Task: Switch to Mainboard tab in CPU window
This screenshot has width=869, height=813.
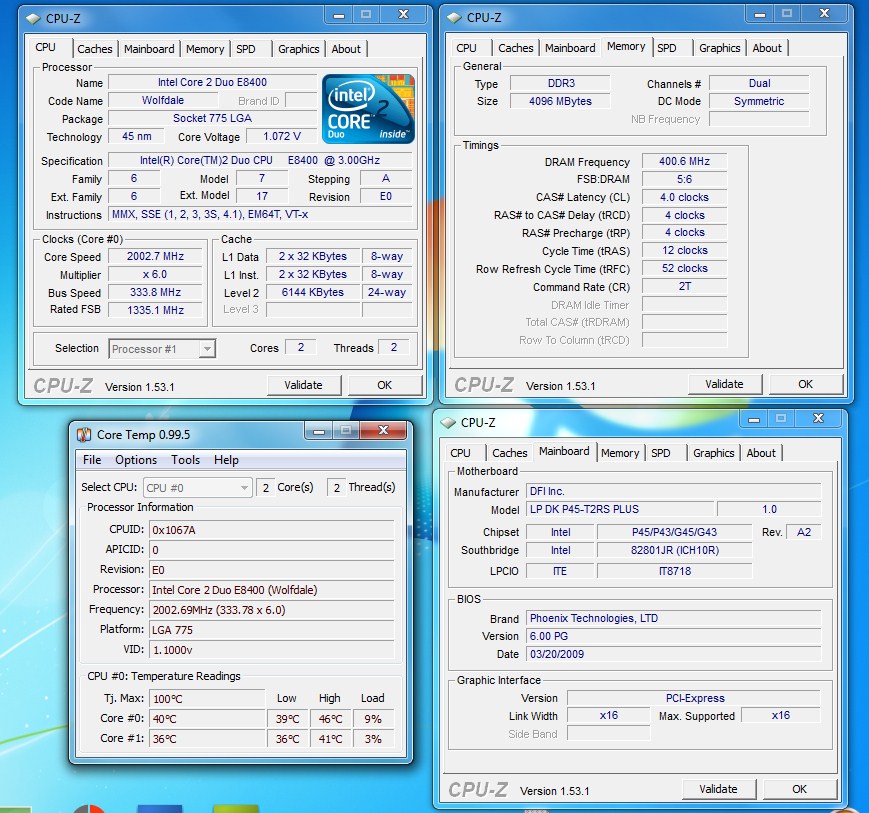Action: tap(149, 49)
